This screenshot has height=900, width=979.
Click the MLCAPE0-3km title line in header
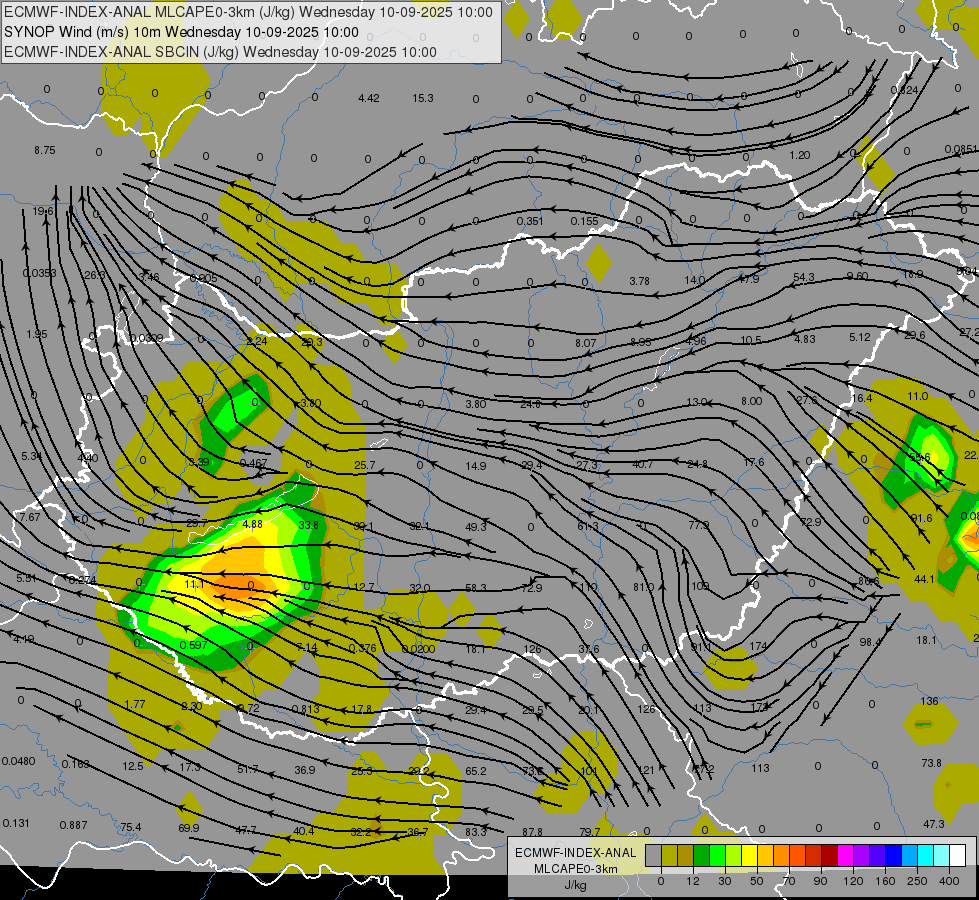(x=248, y=12)
